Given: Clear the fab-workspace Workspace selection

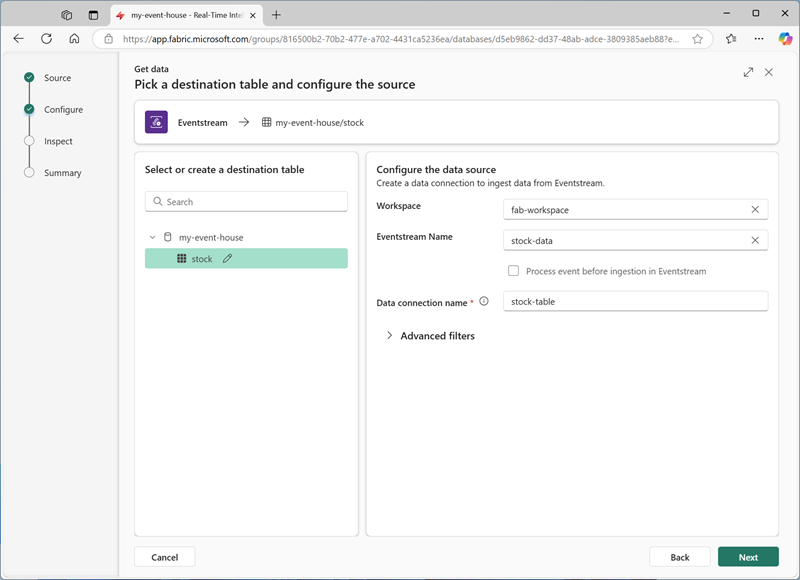Looking at the screenshot, I should 755,210.
